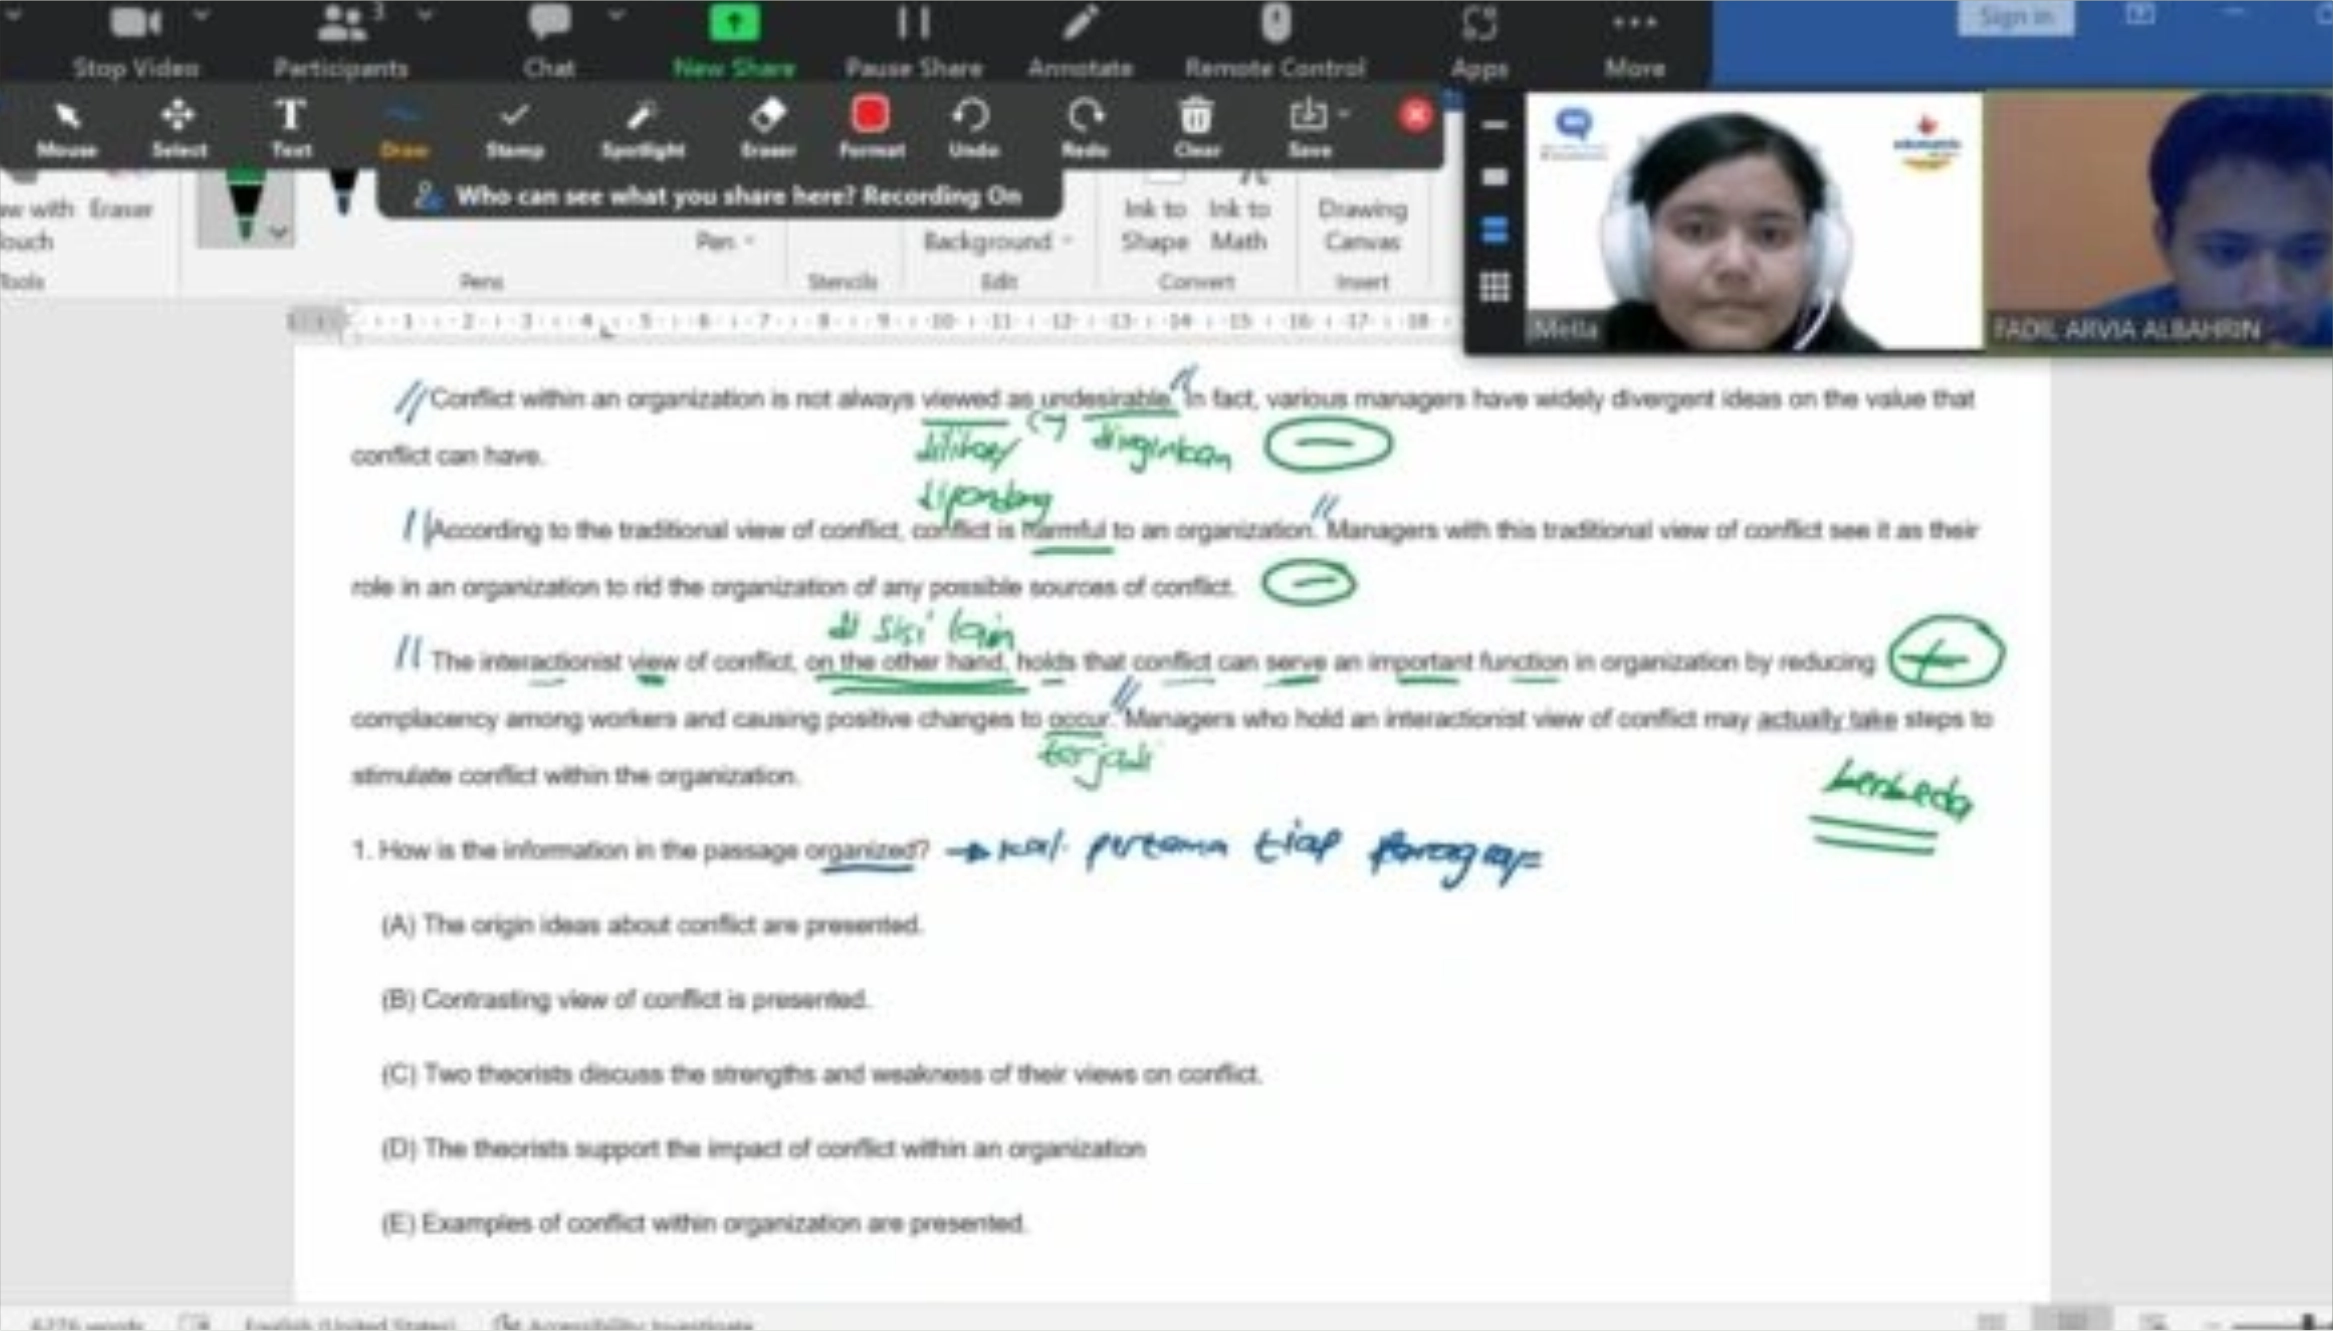Screen dimensions: 2333x1331
Task: Open the More menu
Action: point(1634,38)
